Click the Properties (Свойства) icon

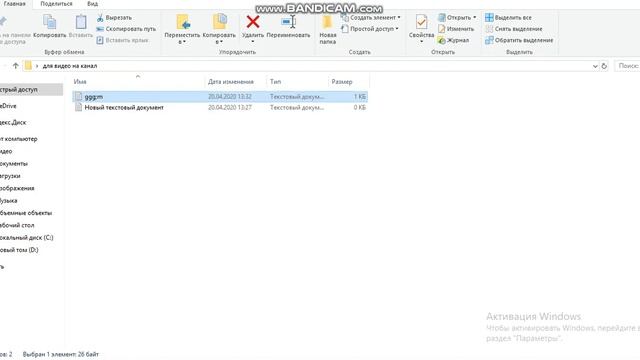tap(421, 22)
